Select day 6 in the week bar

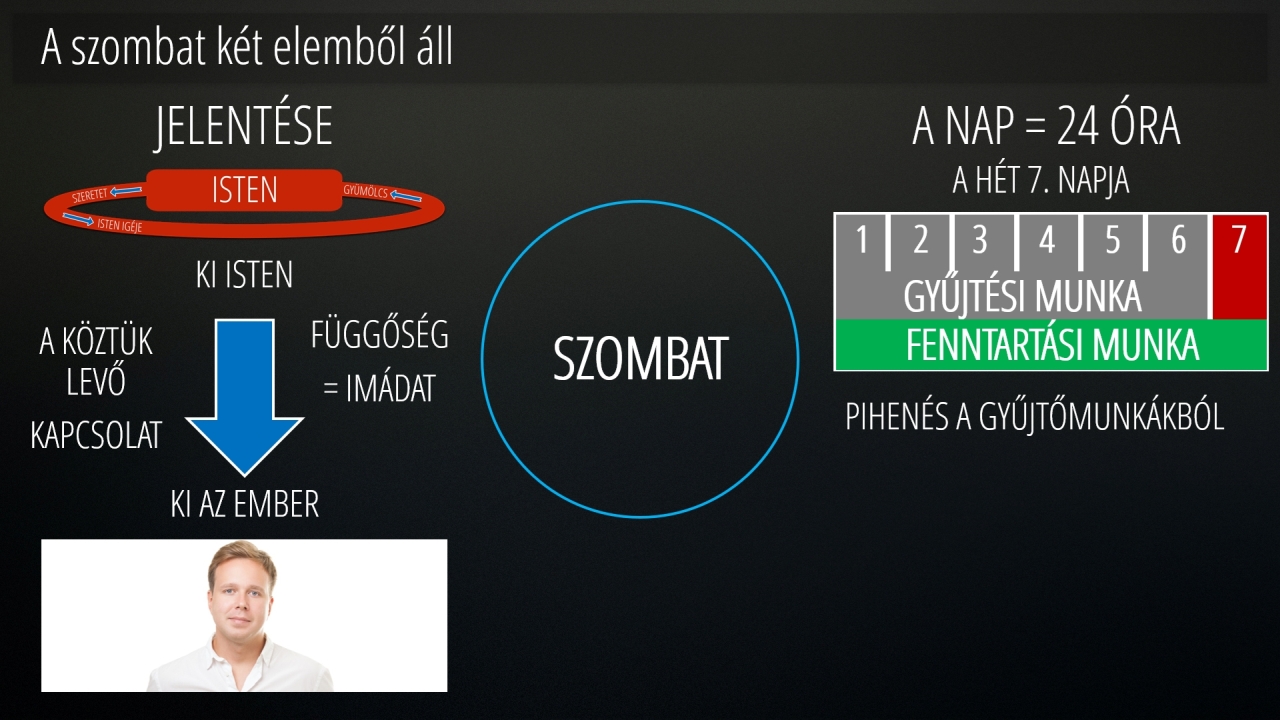(1178, 241)
